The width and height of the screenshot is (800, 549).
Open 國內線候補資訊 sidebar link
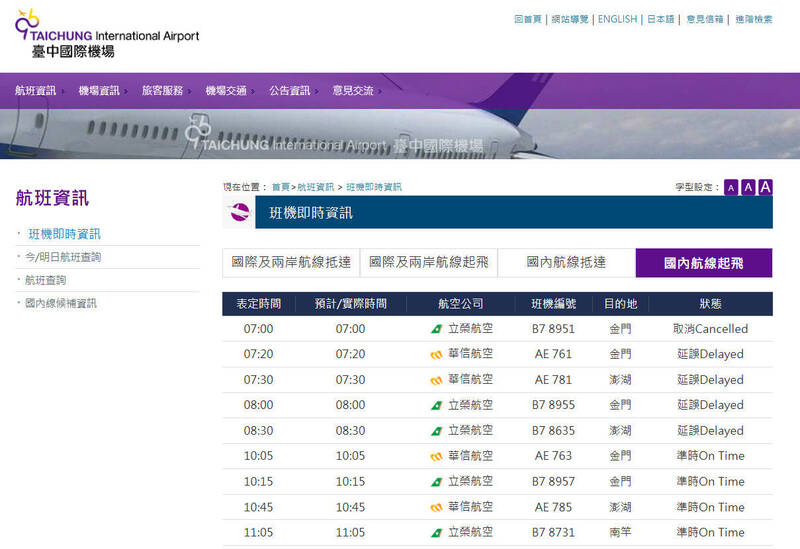pyautogui.click(x=61, y=303)
